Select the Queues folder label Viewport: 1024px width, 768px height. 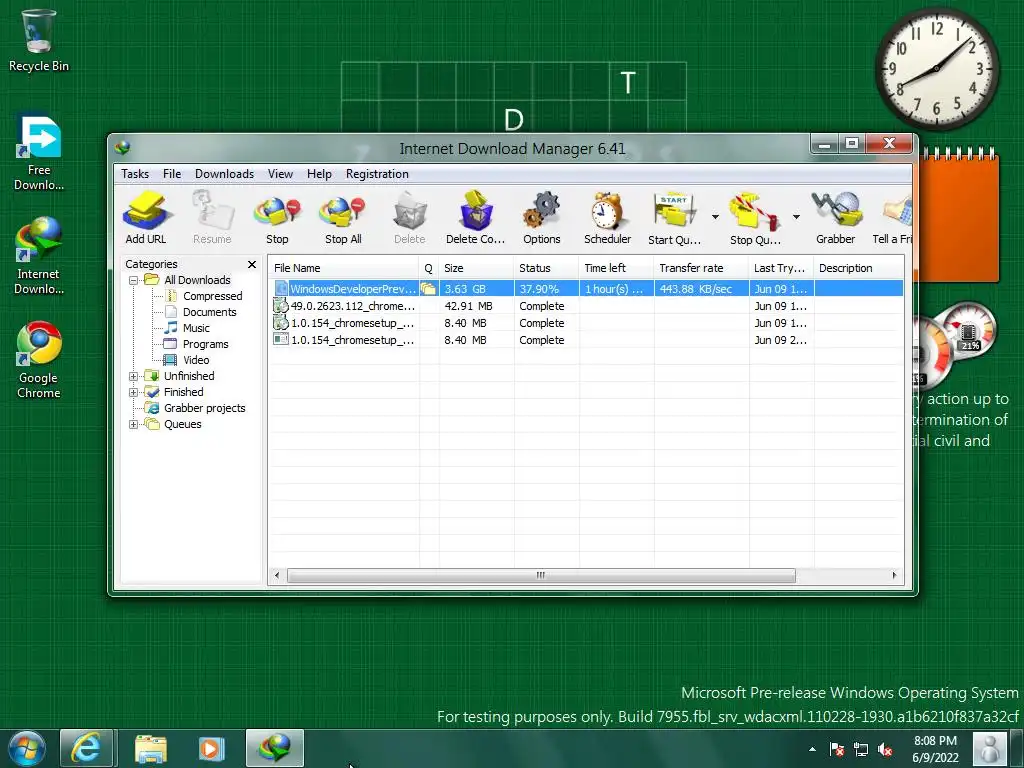coord(182,424)
